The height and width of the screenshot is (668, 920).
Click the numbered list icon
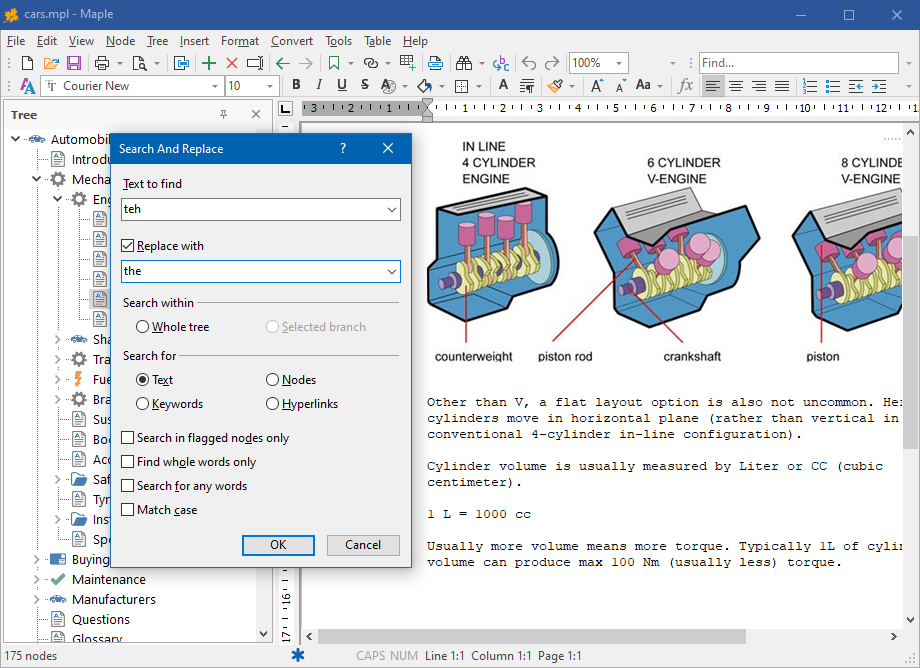[810, 86]
